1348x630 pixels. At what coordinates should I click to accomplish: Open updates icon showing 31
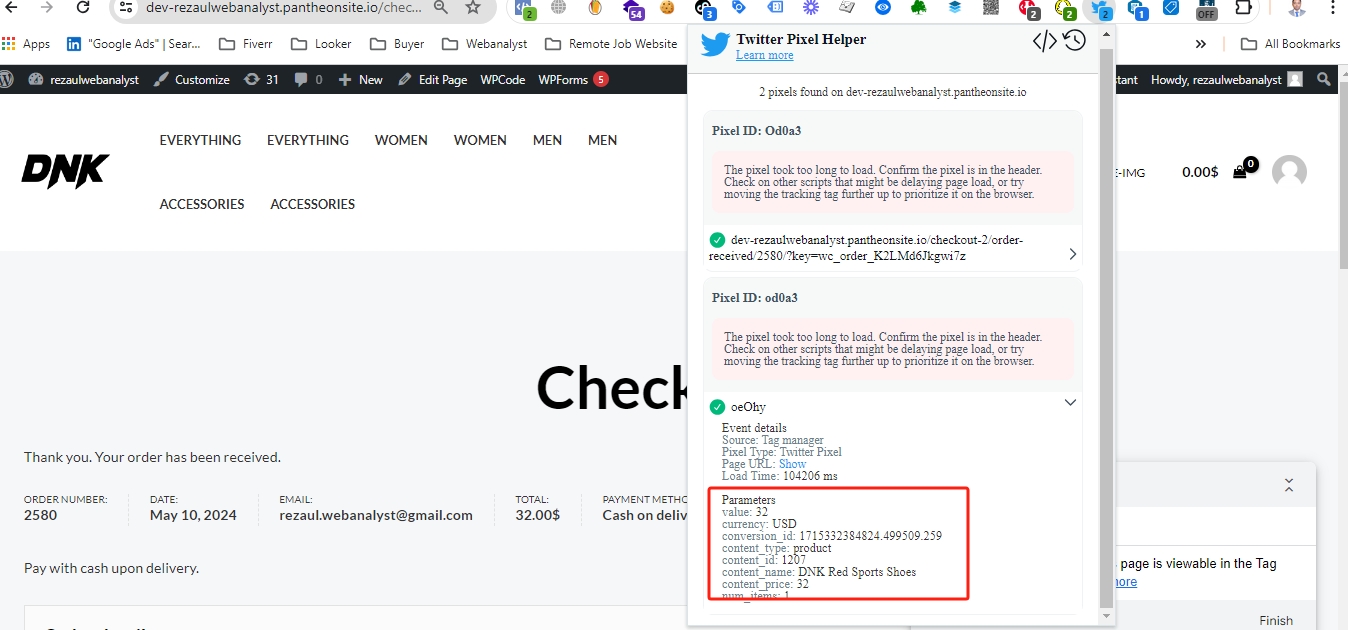[x=262, y=79]
